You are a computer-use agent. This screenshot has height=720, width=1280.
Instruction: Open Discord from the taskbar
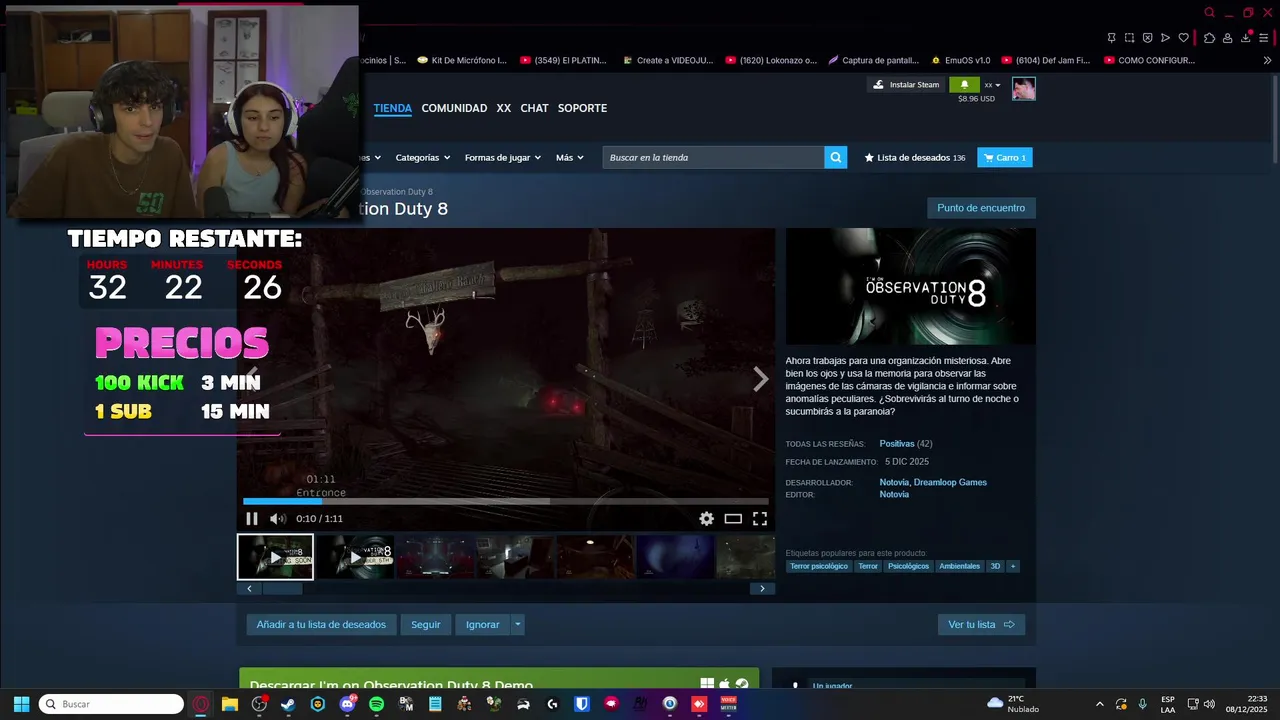tap(347, 704)
